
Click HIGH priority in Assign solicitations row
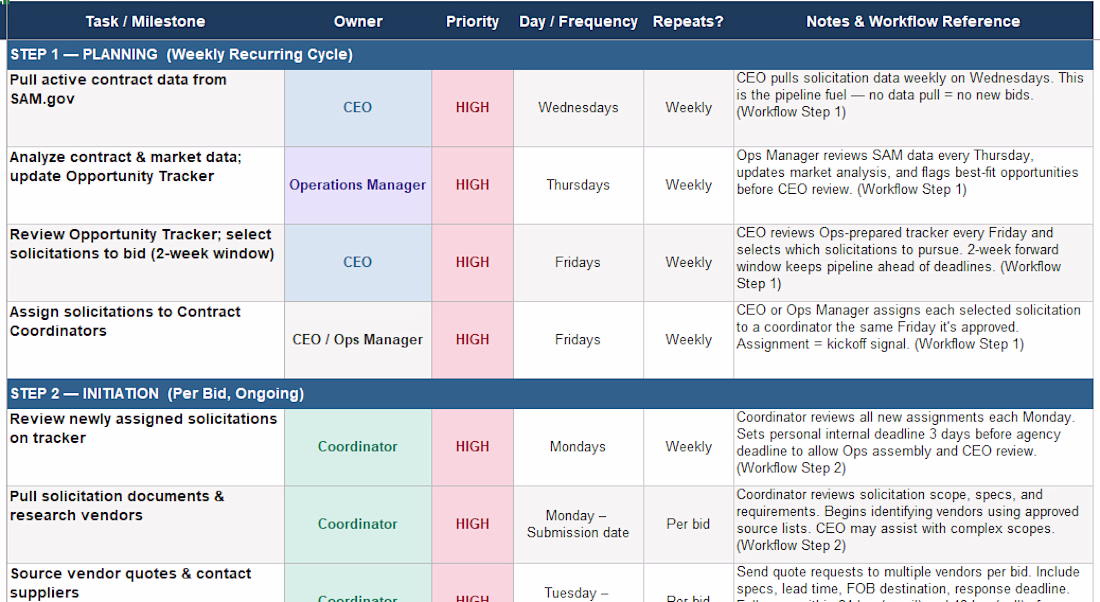pyautogui.click(x=472, y=340)
